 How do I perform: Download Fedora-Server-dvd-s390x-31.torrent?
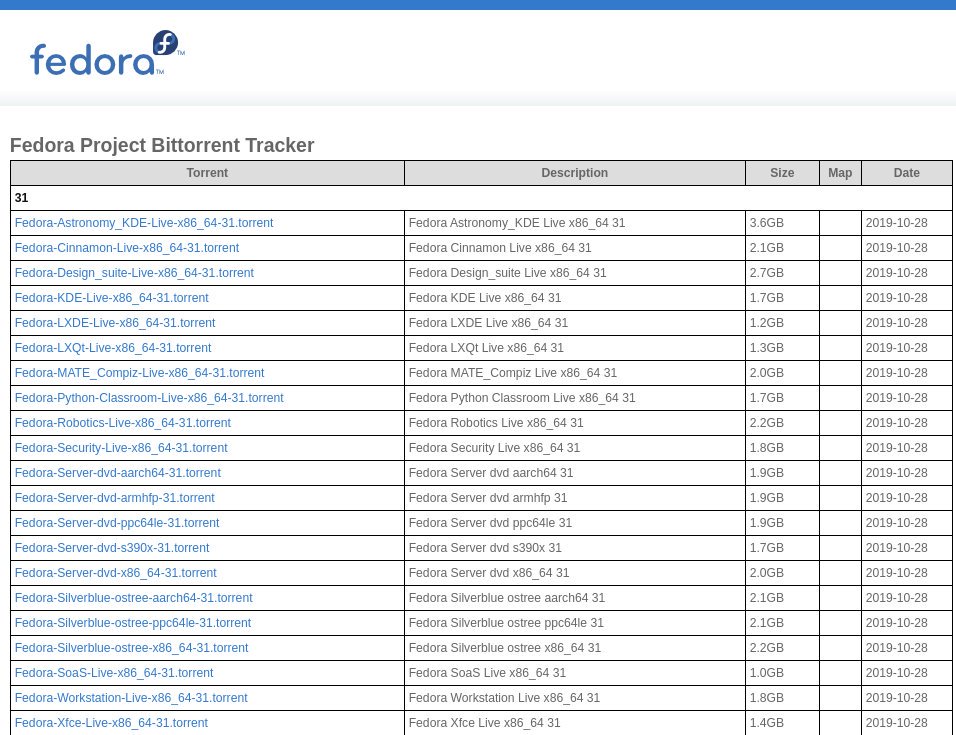pos(112,548)
